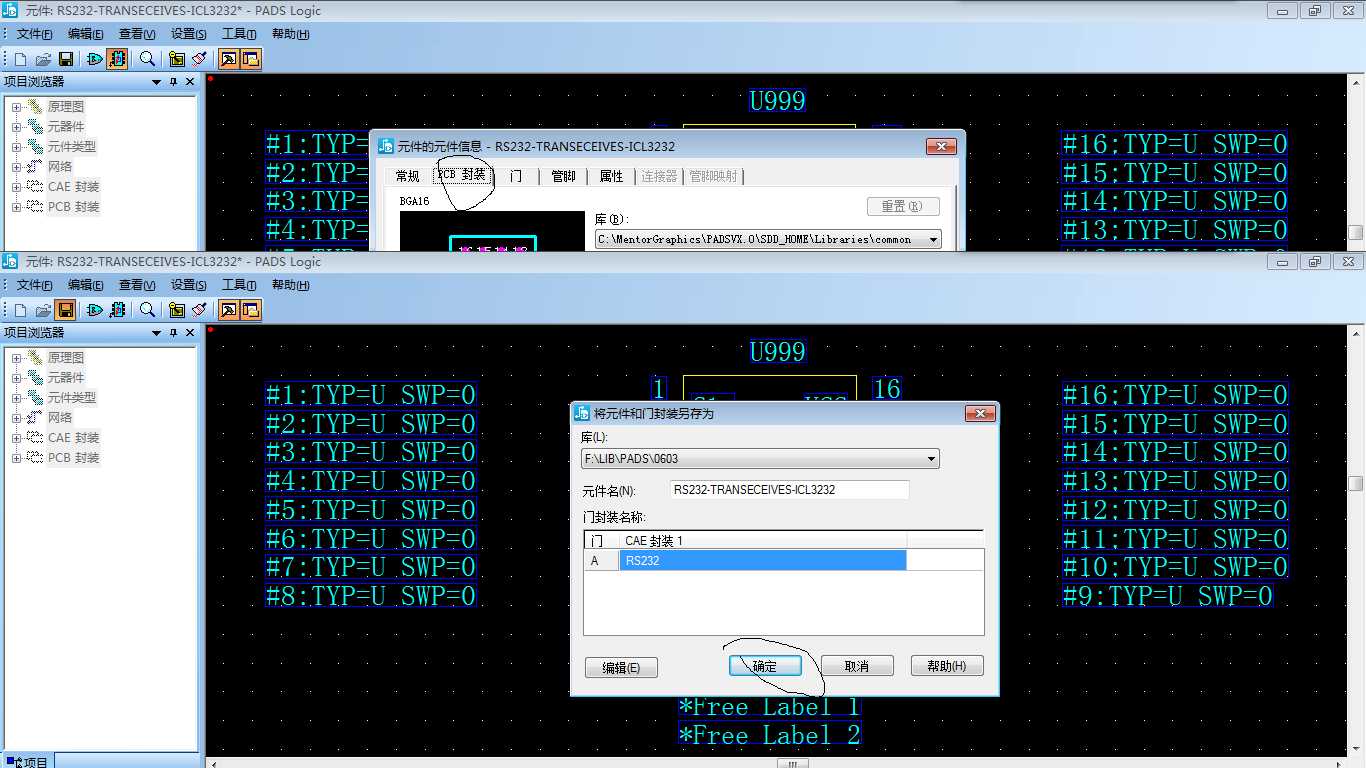Click 帮助(H) button in save-as dialog
This screenshot has width=1366, height=768.
[x=947, y=666]
